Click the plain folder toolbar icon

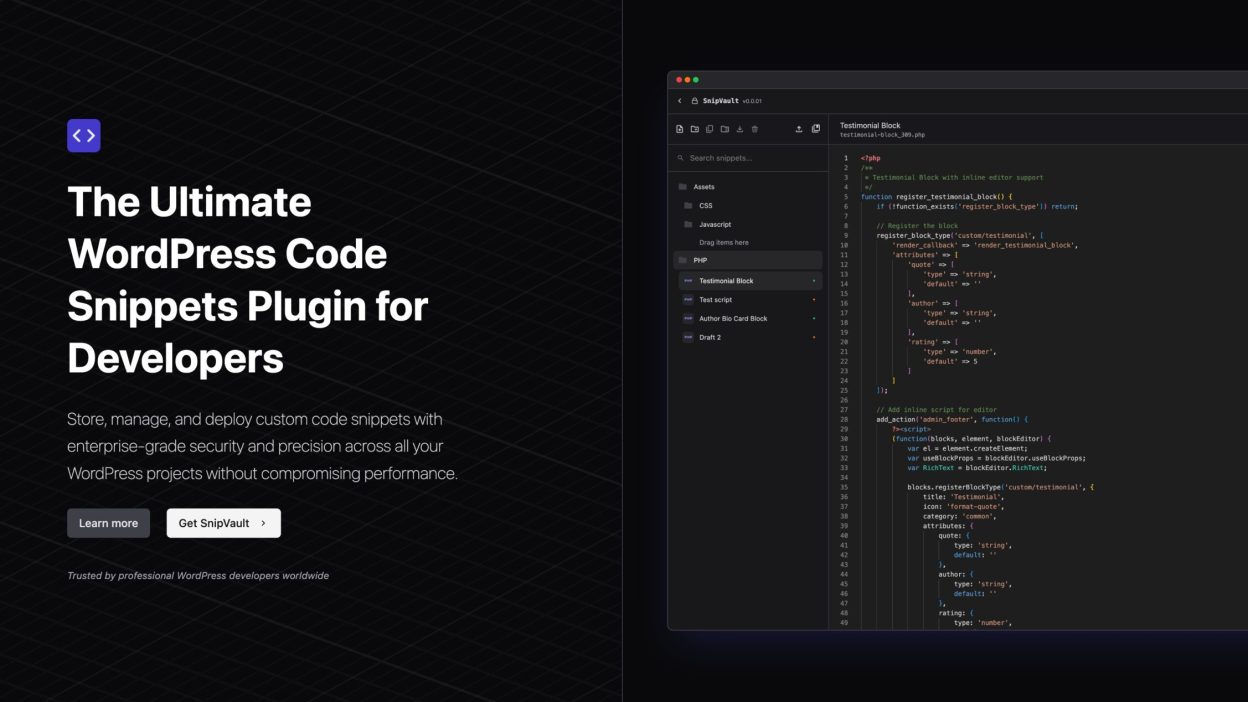pos(725,129)
